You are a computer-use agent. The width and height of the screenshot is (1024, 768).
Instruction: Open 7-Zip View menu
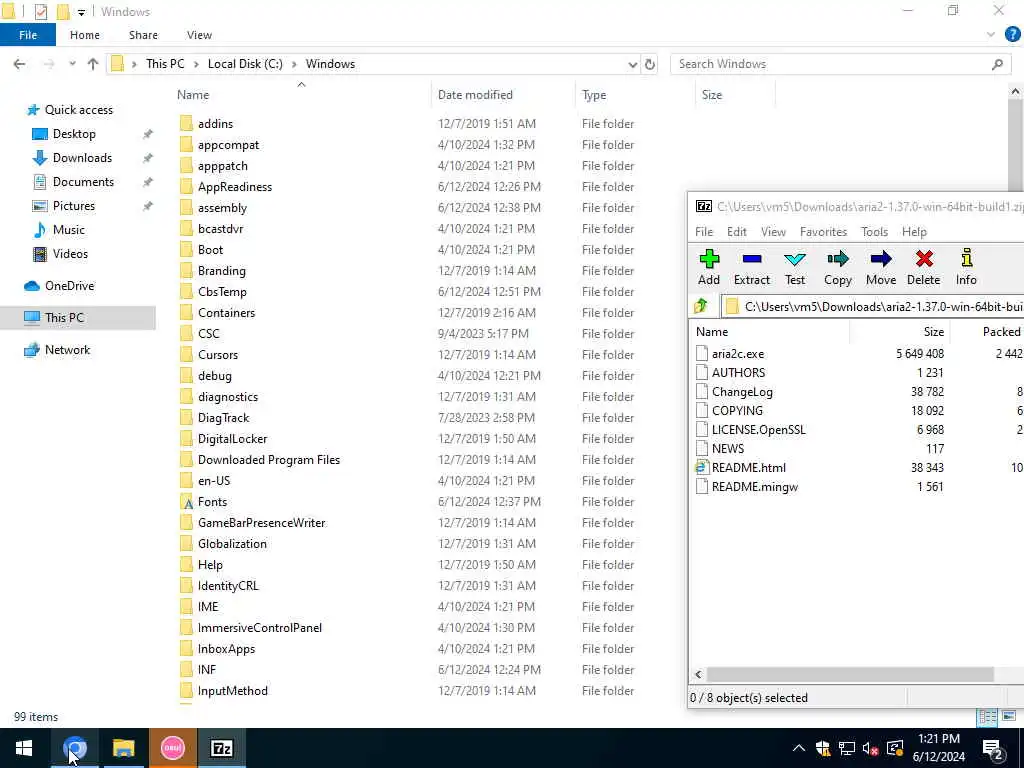tap(773, 232)
